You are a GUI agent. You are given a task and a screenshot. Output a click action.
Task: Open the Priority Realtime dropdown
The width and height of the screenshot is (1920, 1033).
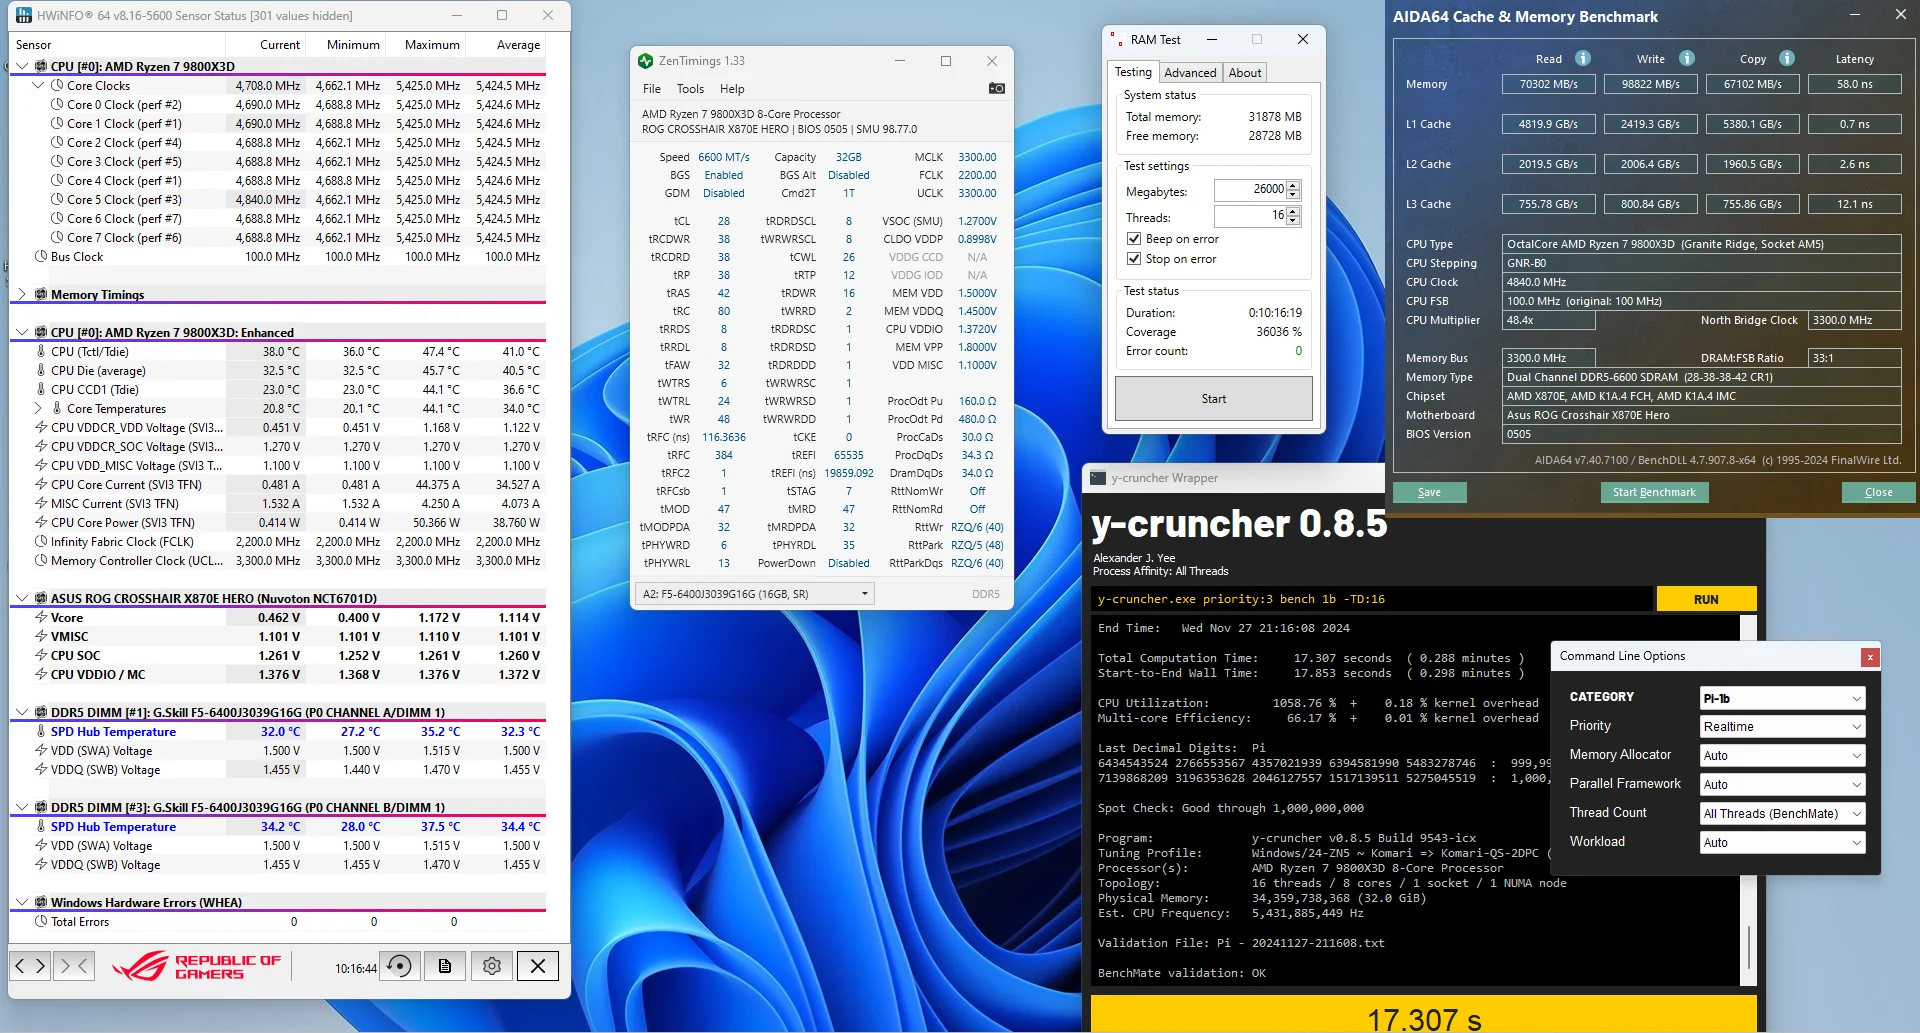click(1782, 727)
